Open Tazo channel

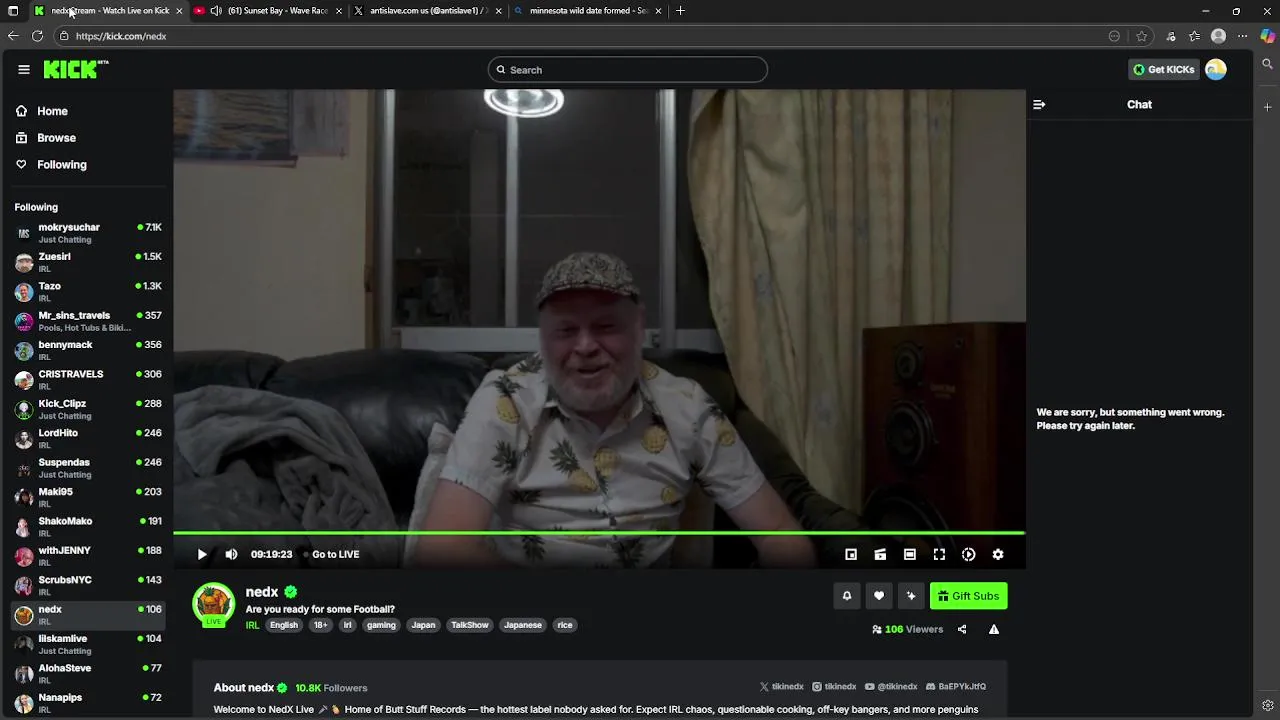pyautogui.click(x=88, y=292)
